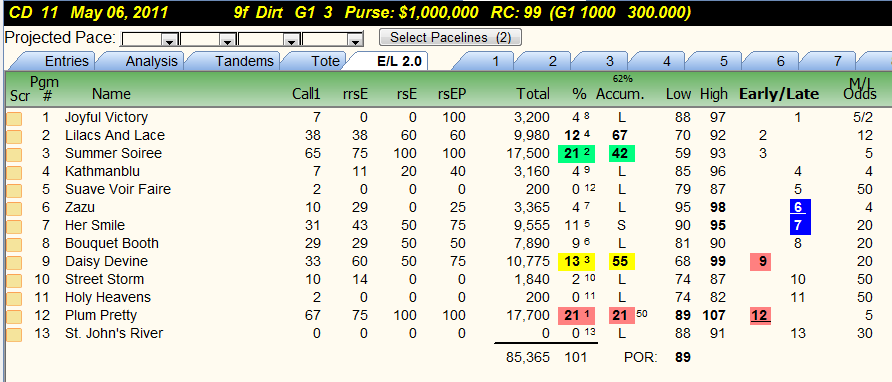
Task: Select the yellow 13 percent cell for Daisy Devine
Action: click(x=577, y=262)
